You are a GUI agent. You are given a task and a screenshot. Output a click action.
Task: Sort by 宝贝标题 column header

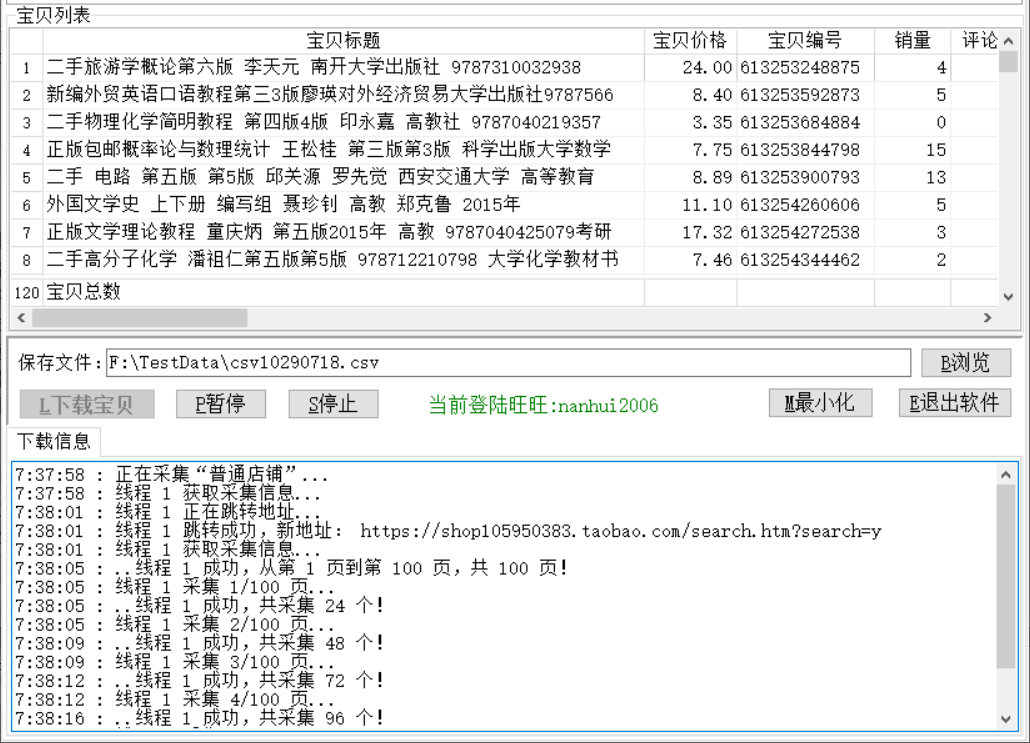343,41
